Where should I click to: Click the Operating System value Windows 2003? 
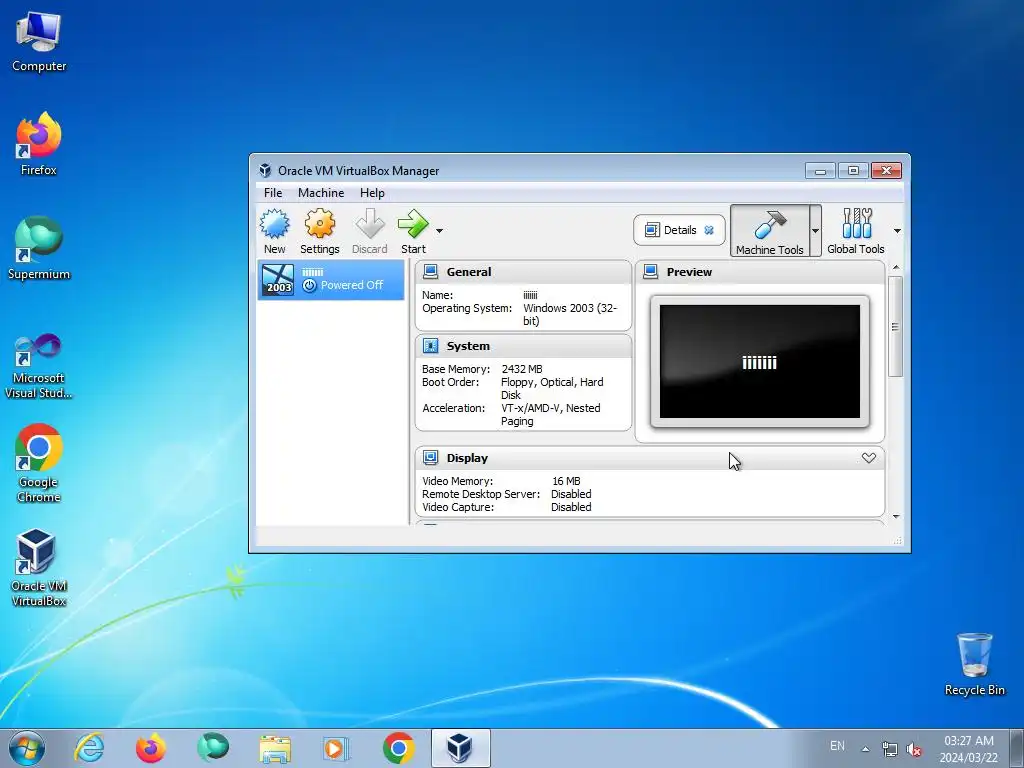tap(569, 314)
